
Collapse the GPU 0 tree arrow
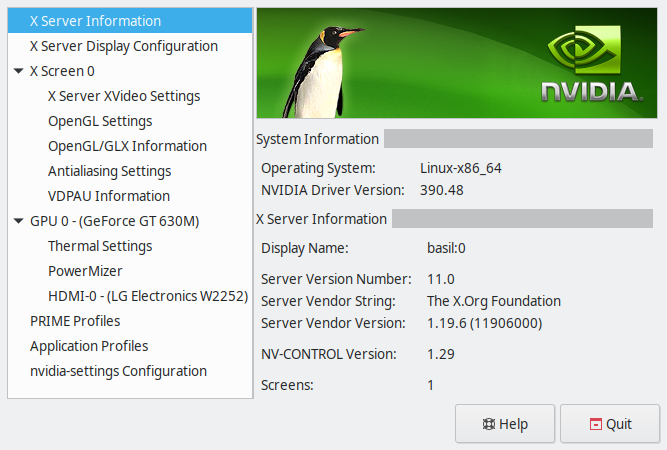[x=19, y=222]
